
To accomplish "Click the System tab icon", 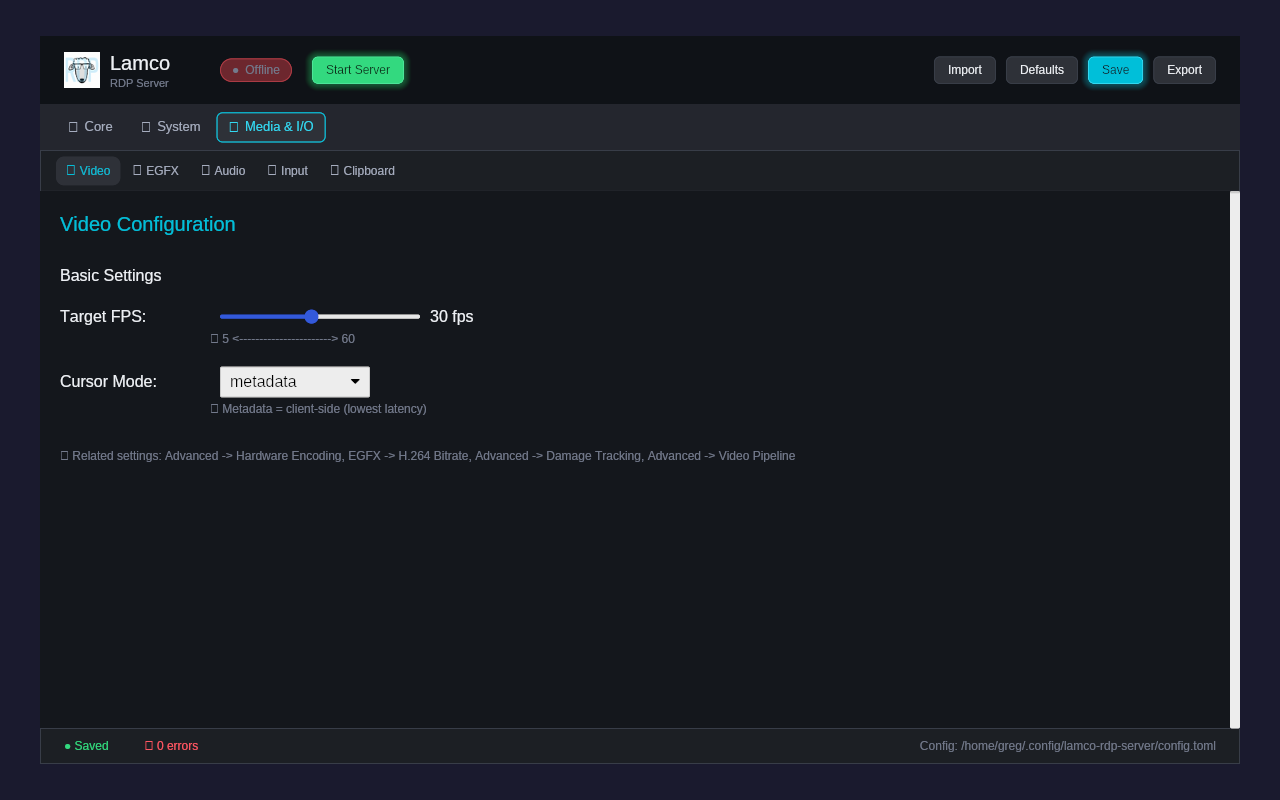I will 144,127.
